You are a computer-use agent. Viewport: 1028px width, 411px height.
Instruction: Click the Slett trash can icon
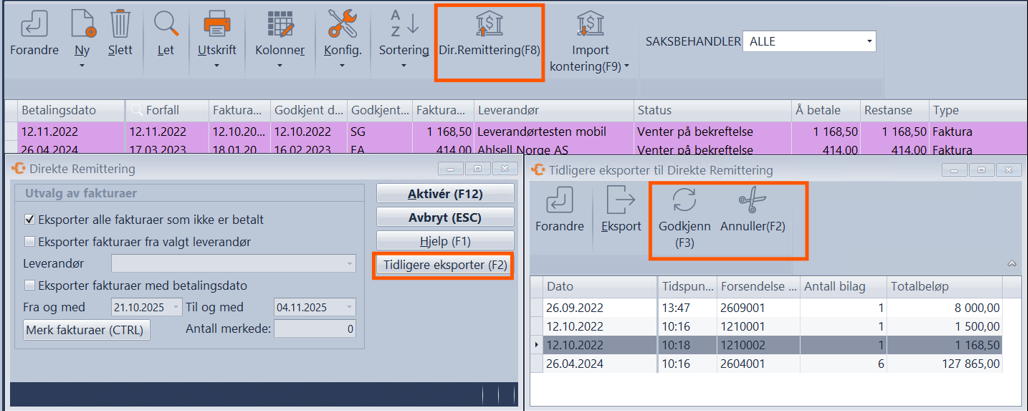tap(119, 24)
